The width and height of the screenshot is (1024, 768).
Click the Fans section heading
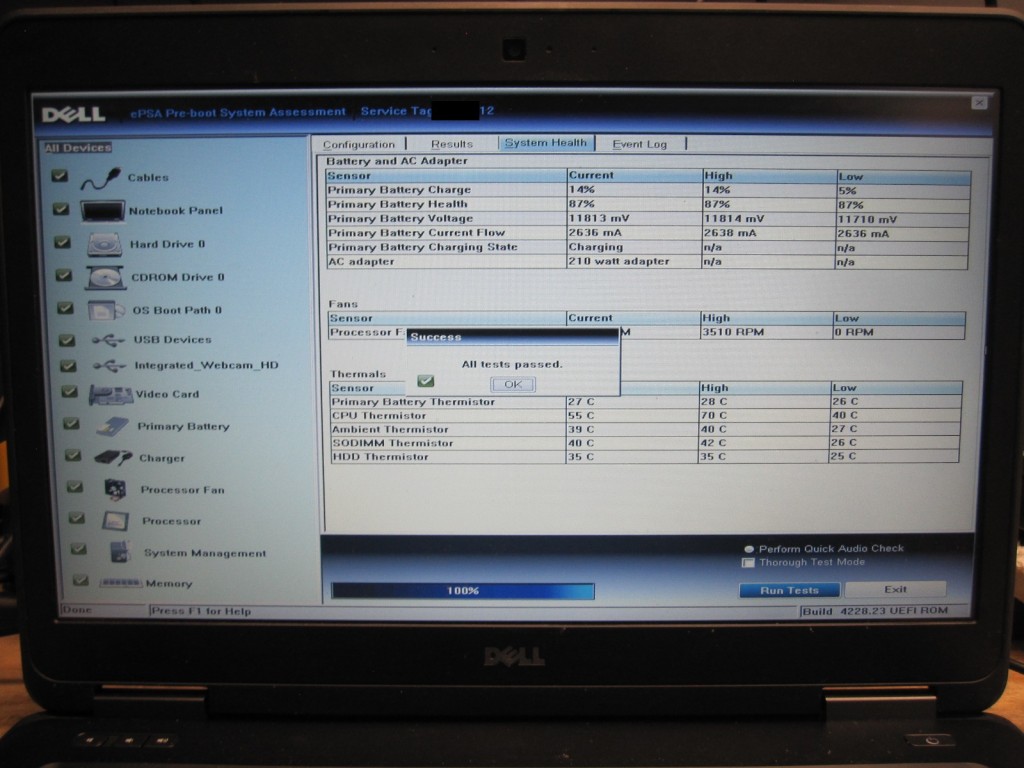coord(344,304)
